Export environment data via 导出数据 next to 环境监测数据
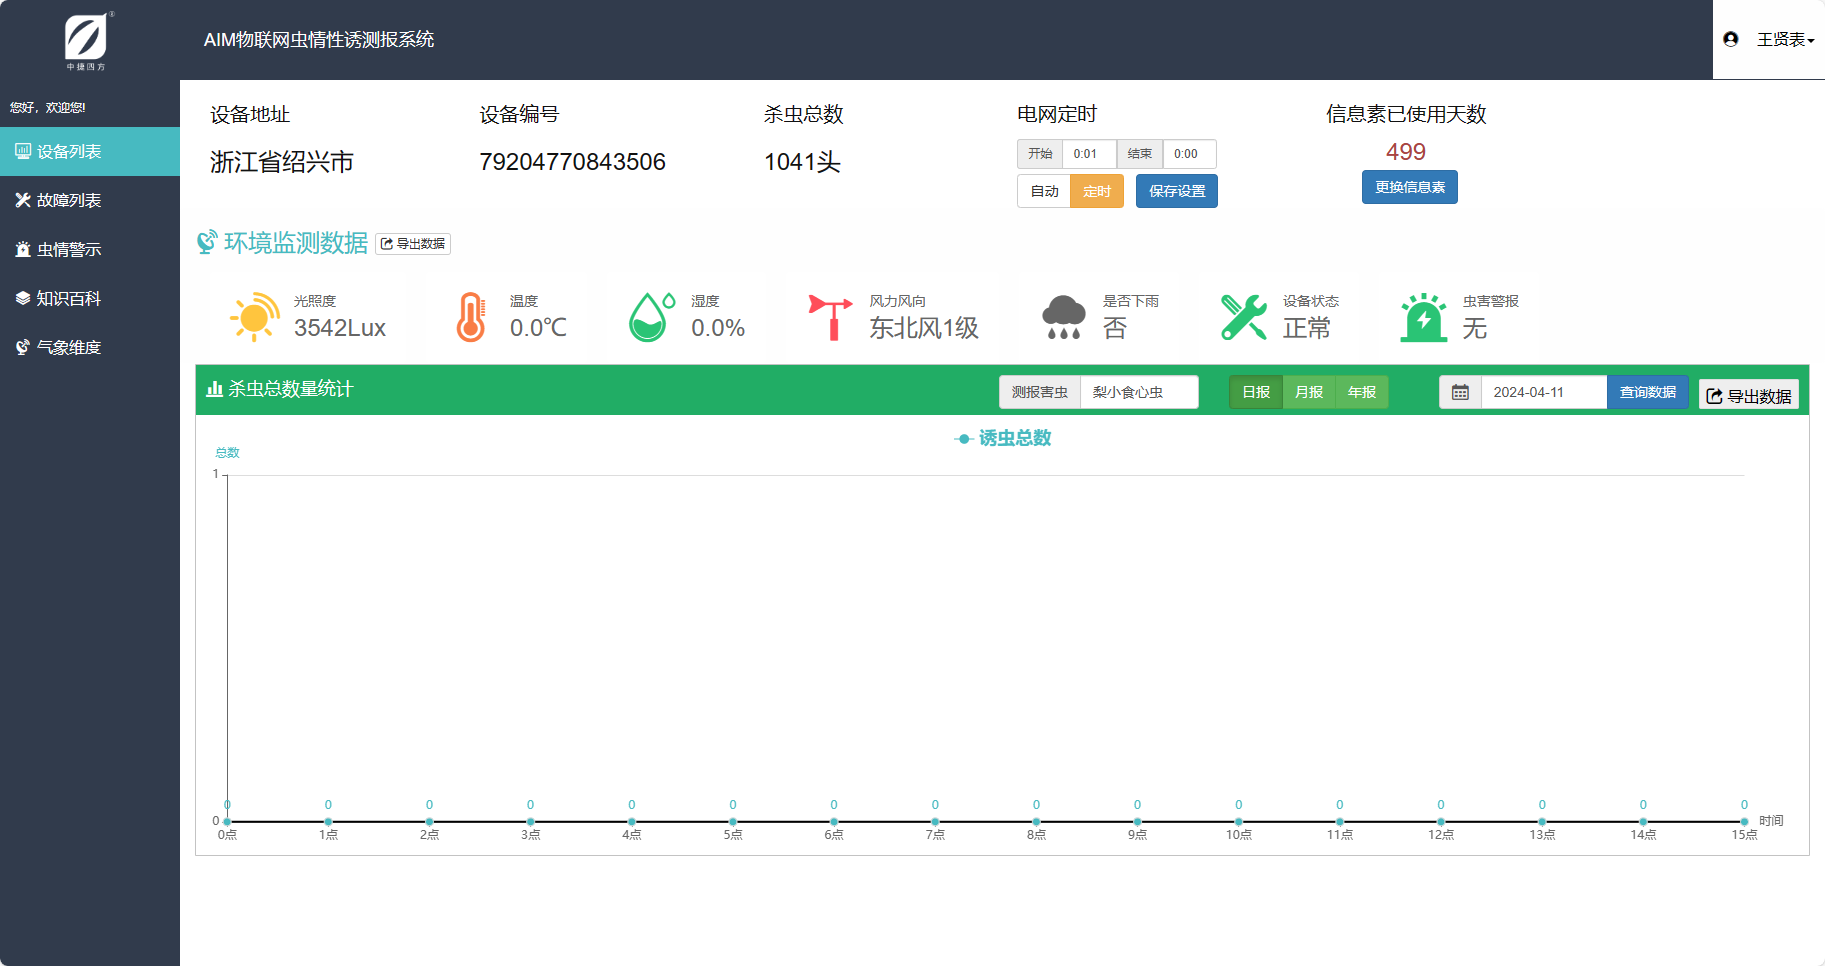 pos(413,244)
